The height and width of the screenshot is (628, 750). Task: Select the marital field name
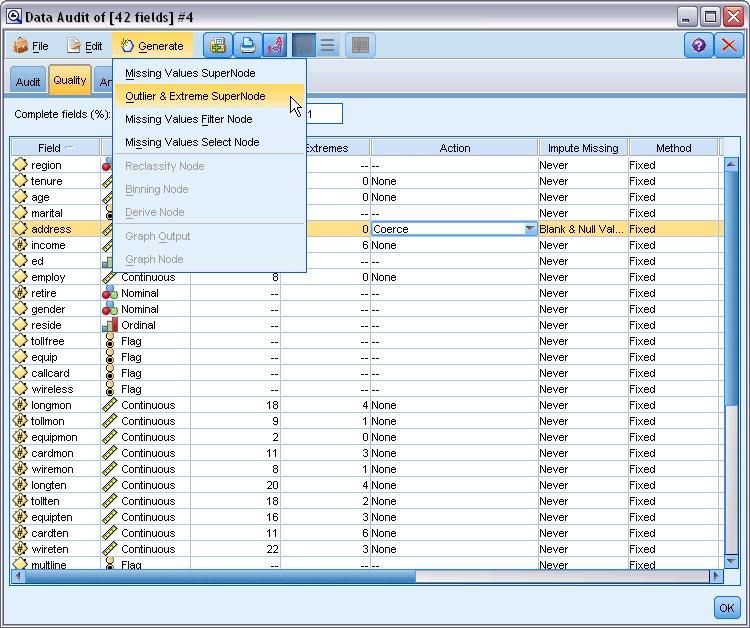tap(46, 213)
